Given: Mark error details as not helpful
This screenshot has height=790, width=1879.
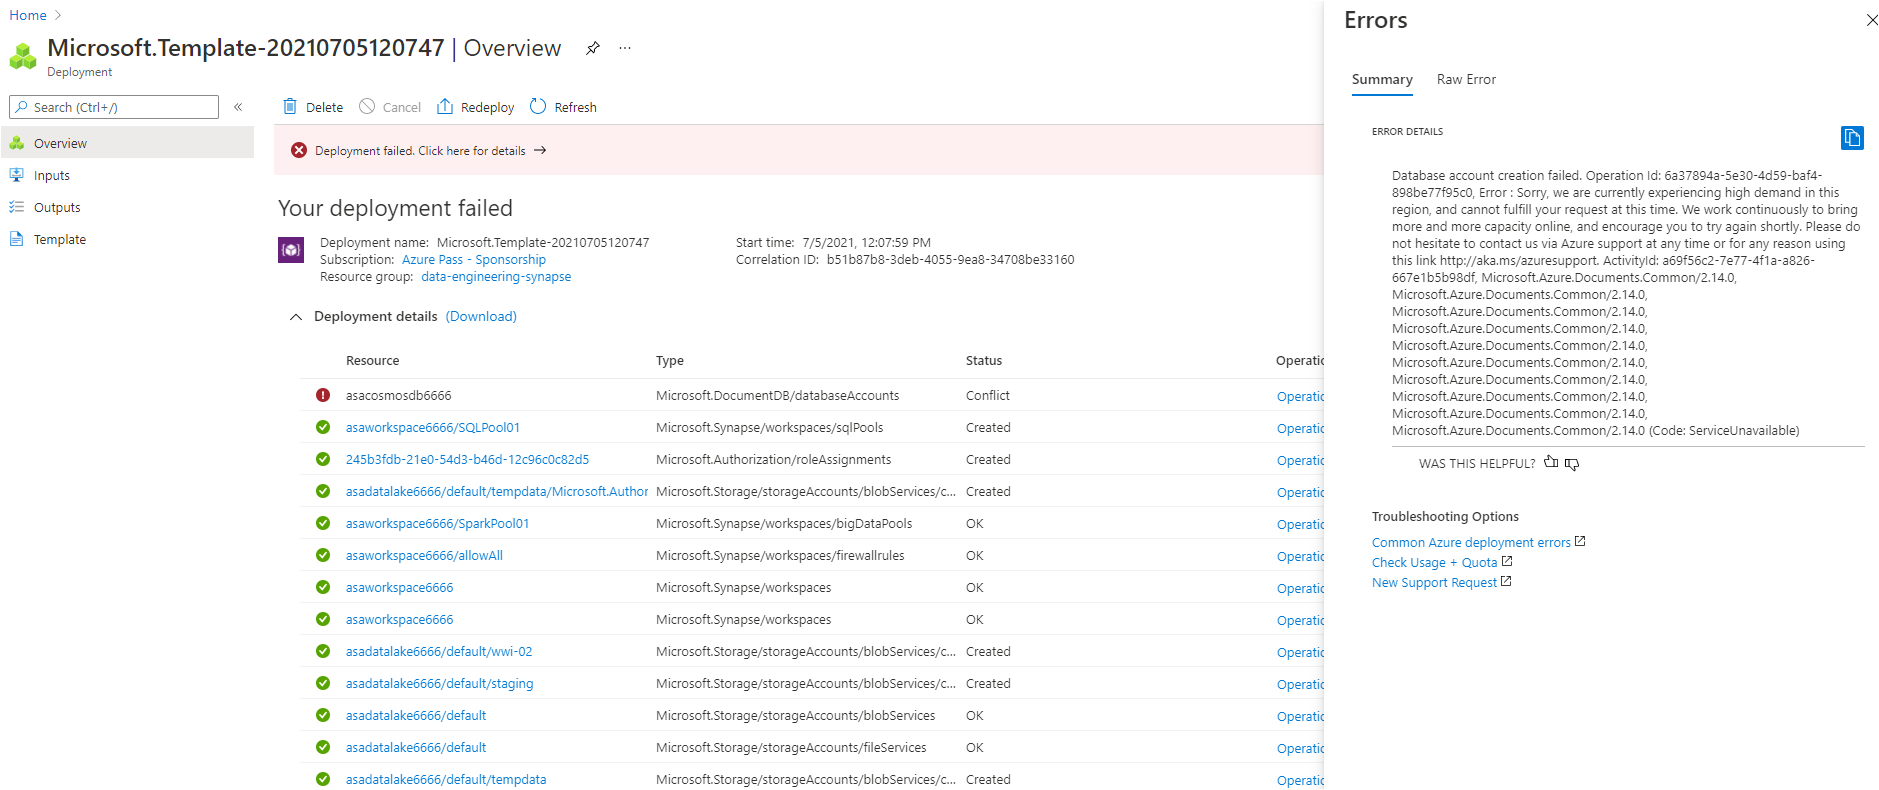Looking at the screenshot, I should click(x=1572, y=464).
